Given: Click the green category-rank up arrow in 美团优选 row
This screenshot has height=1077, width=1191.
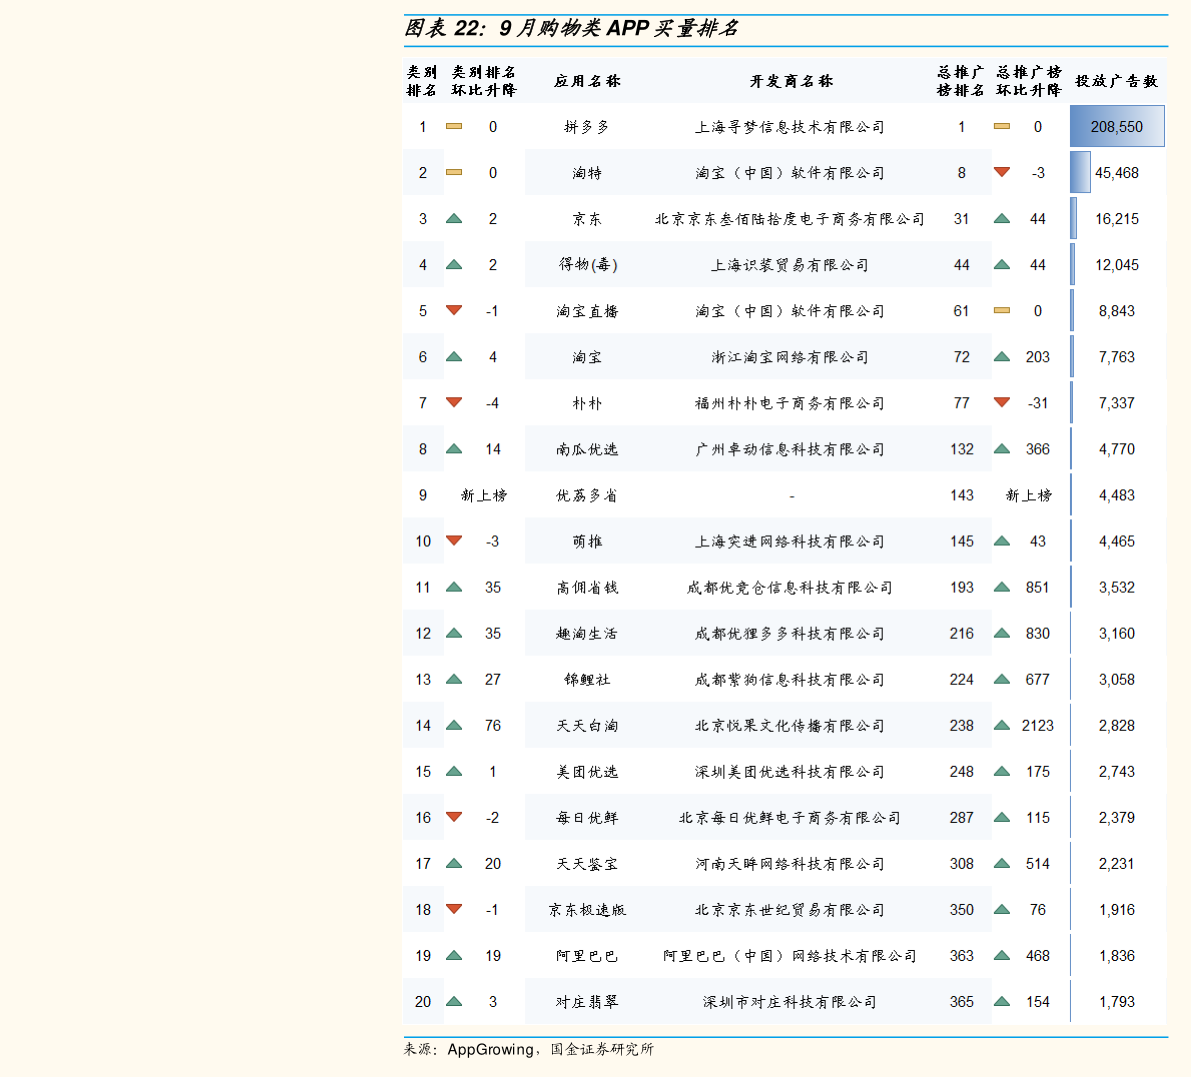Looking at the screenshot, I should pos(454,771).
